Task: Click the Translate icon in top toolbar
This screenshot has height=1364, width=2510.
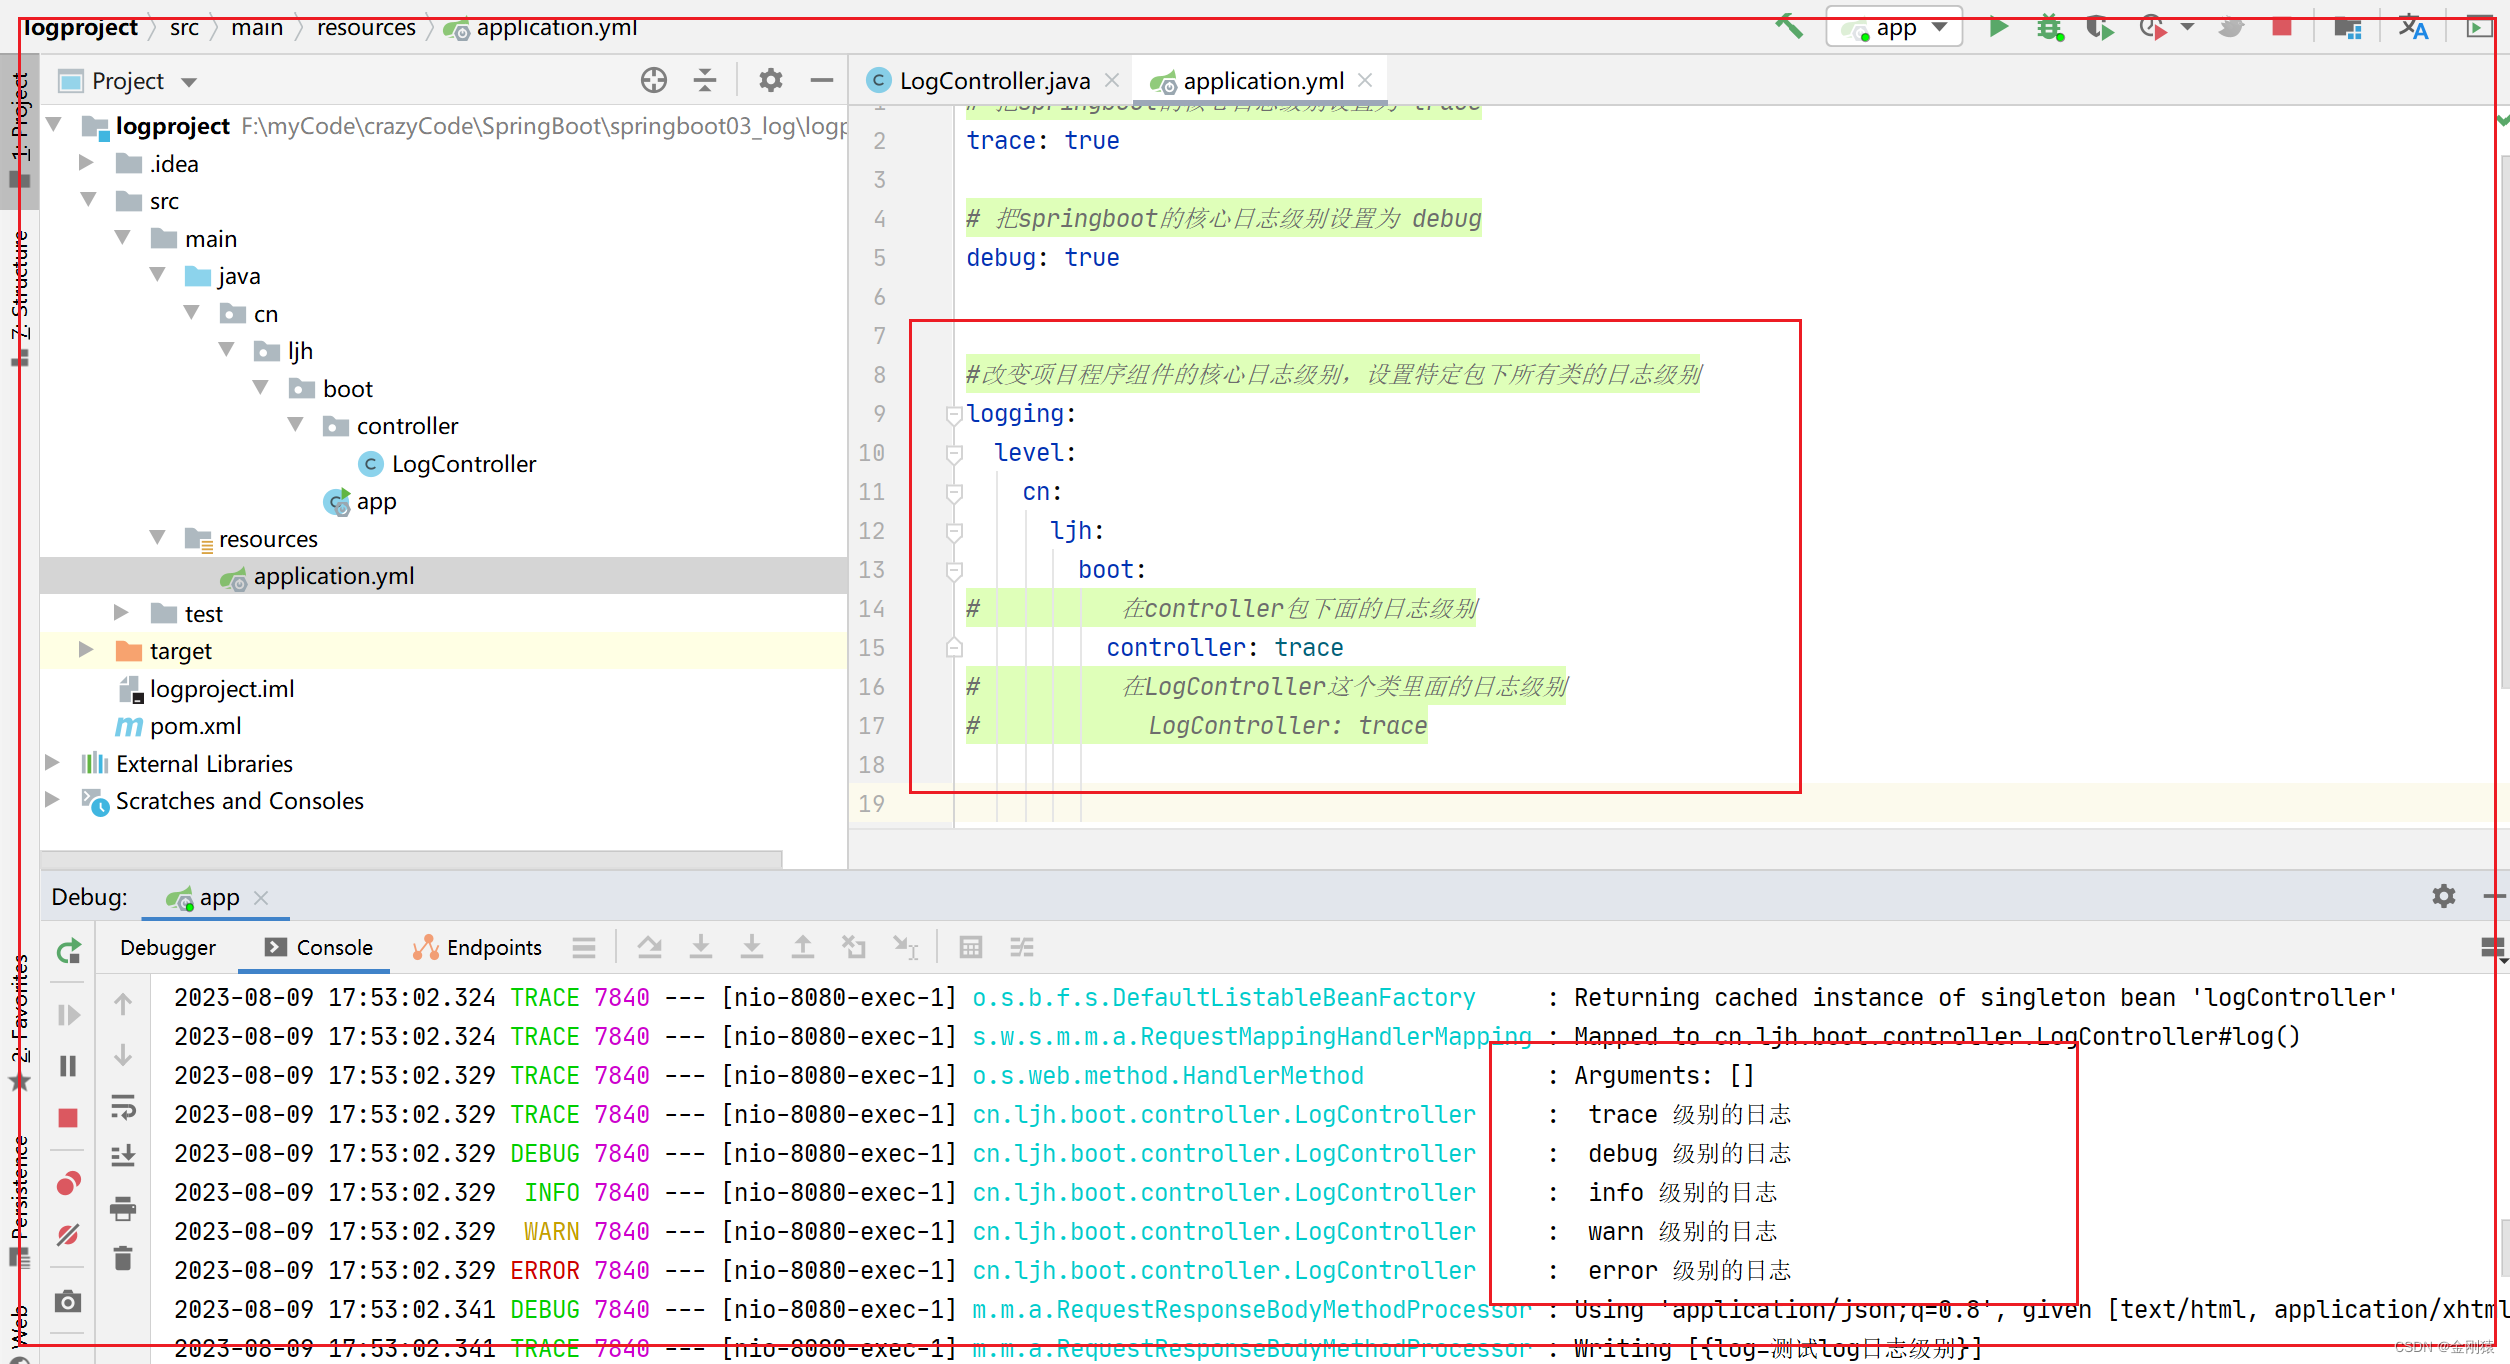Action: click(2413, 27)
